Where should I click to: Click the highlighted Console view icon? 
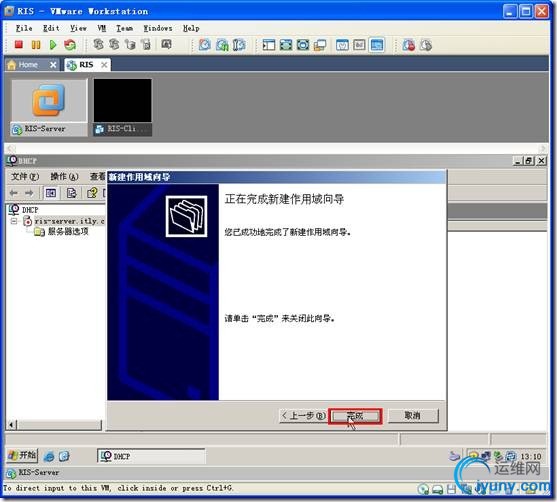pos(377,45)
